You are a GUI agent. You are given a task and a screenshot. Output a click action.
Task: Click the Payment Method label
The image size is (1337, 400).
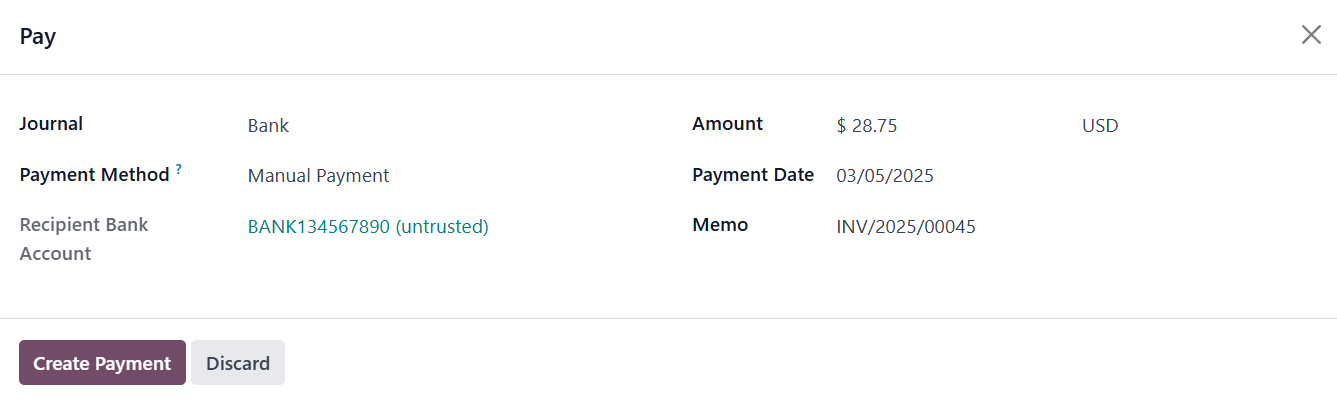point(94,175)
